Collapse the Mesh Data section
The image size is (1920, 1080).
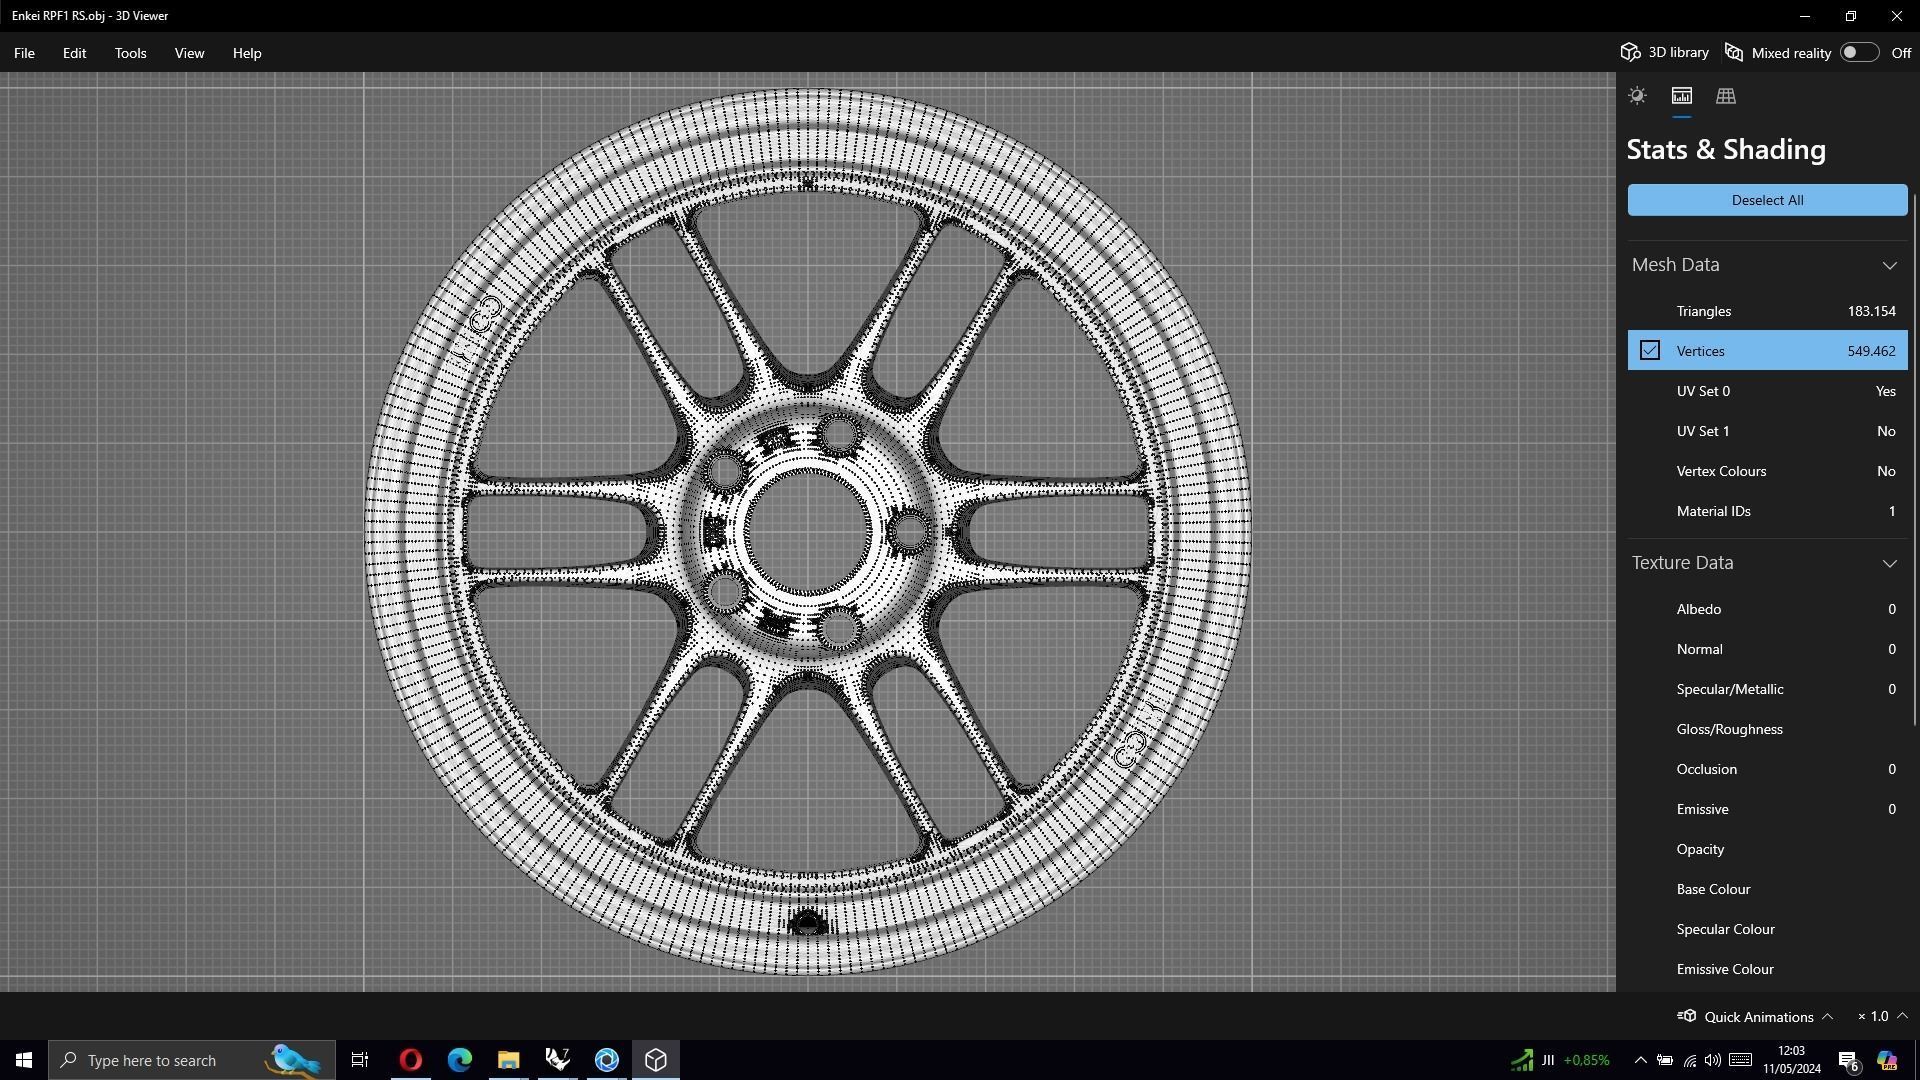1889,265
